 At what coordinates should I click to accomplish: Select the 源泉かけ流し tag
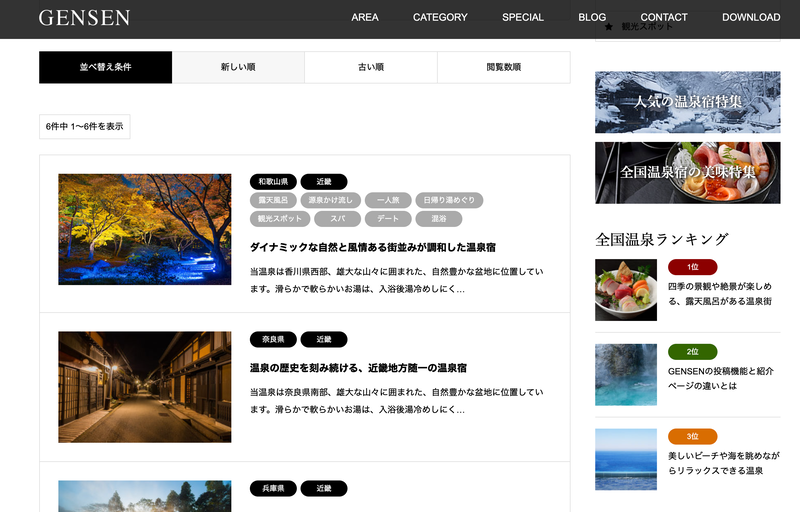(x=331, y=200)
